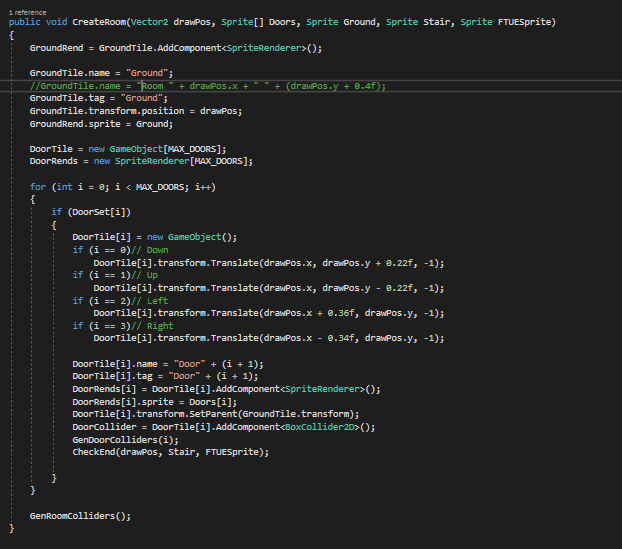Click DoorTile = new GameObject[MAX_DOORS]; line

(128, 149)
